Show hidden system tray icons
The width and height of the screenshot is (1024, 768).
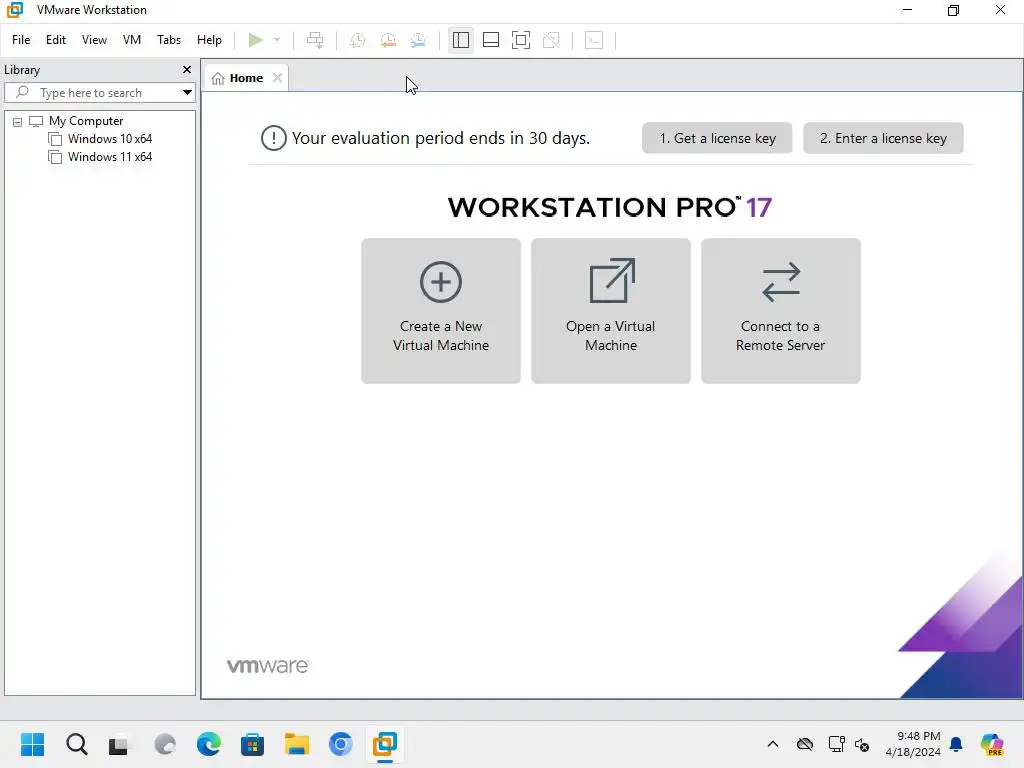click(773, 744)
